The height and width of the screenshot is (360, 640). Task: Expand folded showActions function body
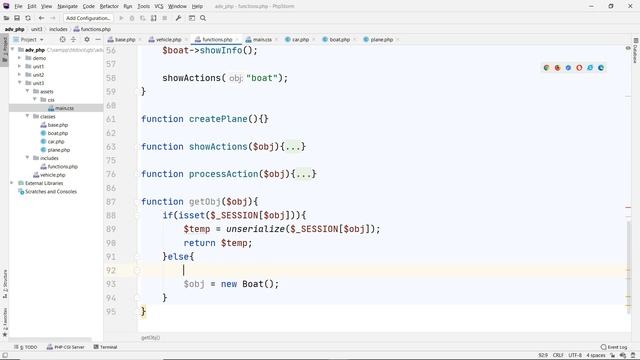[x=292, y=147]
